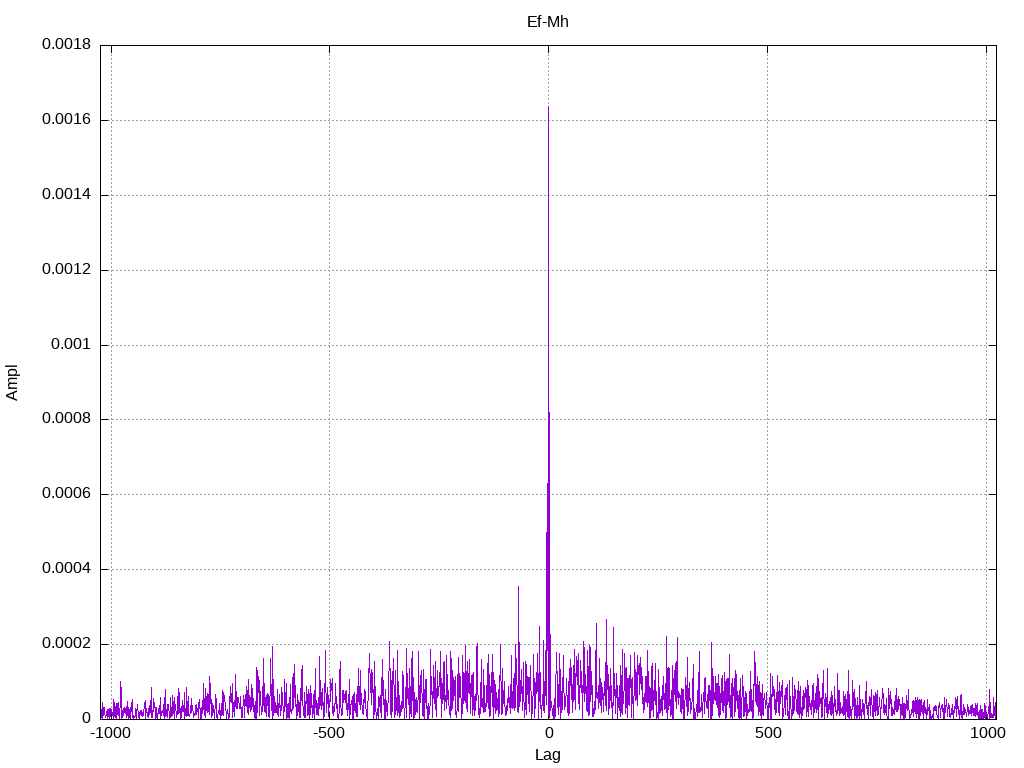Click the -1000 x-axis tick label
The image size is (1024, 768).
(x=111, y=733)
